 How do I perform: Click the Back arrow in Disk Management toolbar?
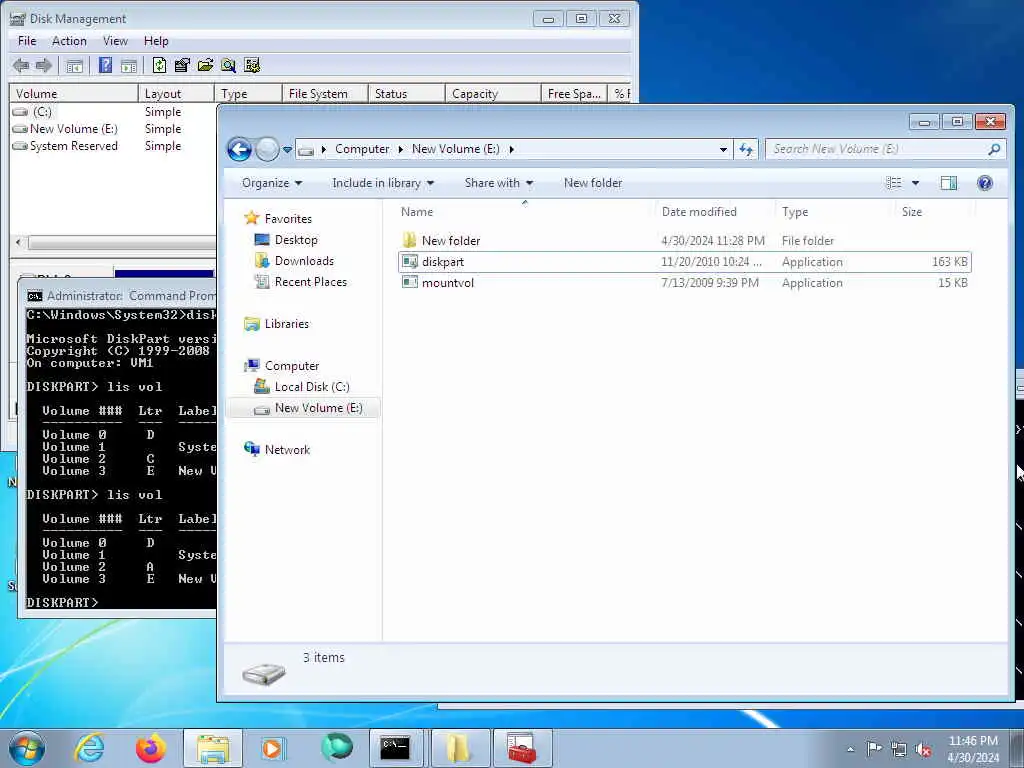[x=21, y=65]
